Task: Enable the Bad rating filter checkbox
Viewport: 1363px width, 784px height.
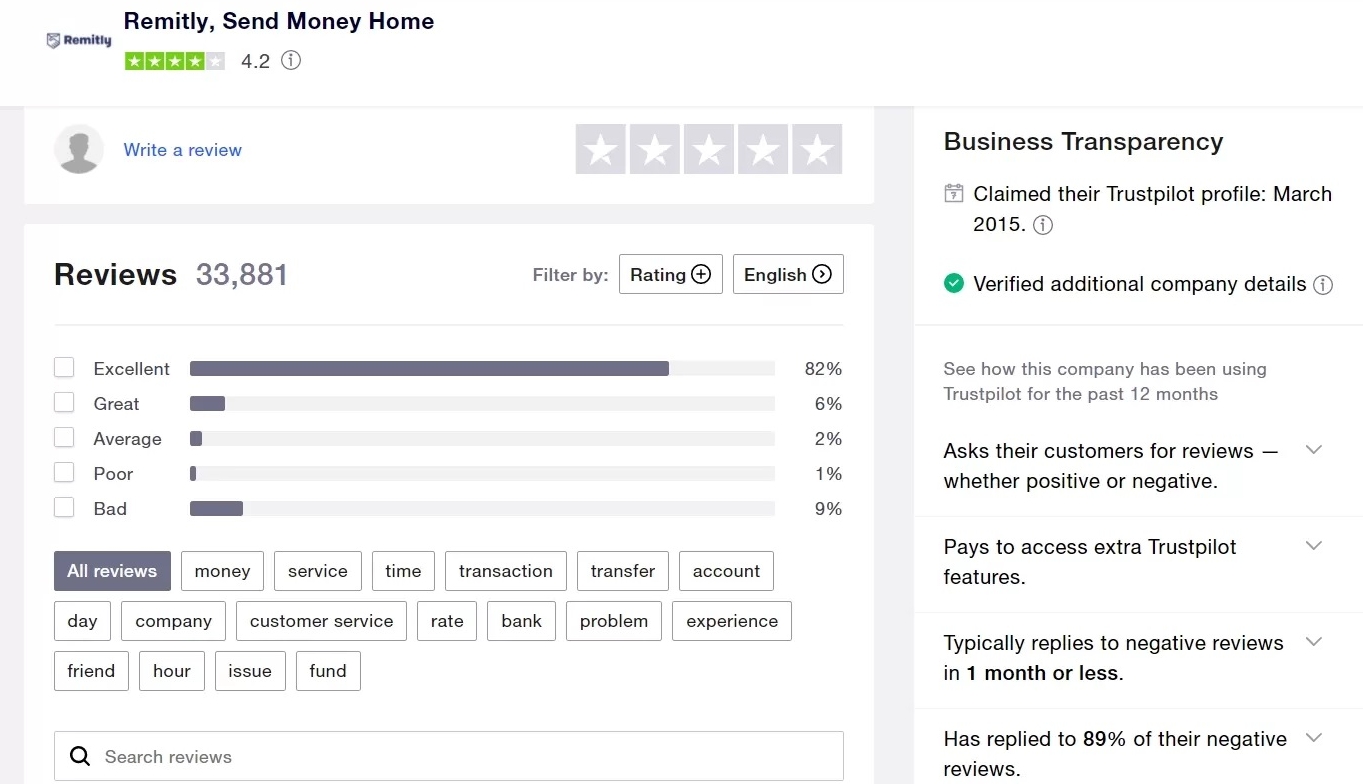Action: (x=64, y=508)
